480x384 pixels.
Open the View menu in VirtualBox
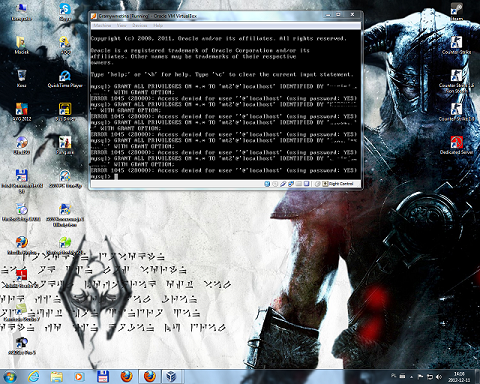122,25
